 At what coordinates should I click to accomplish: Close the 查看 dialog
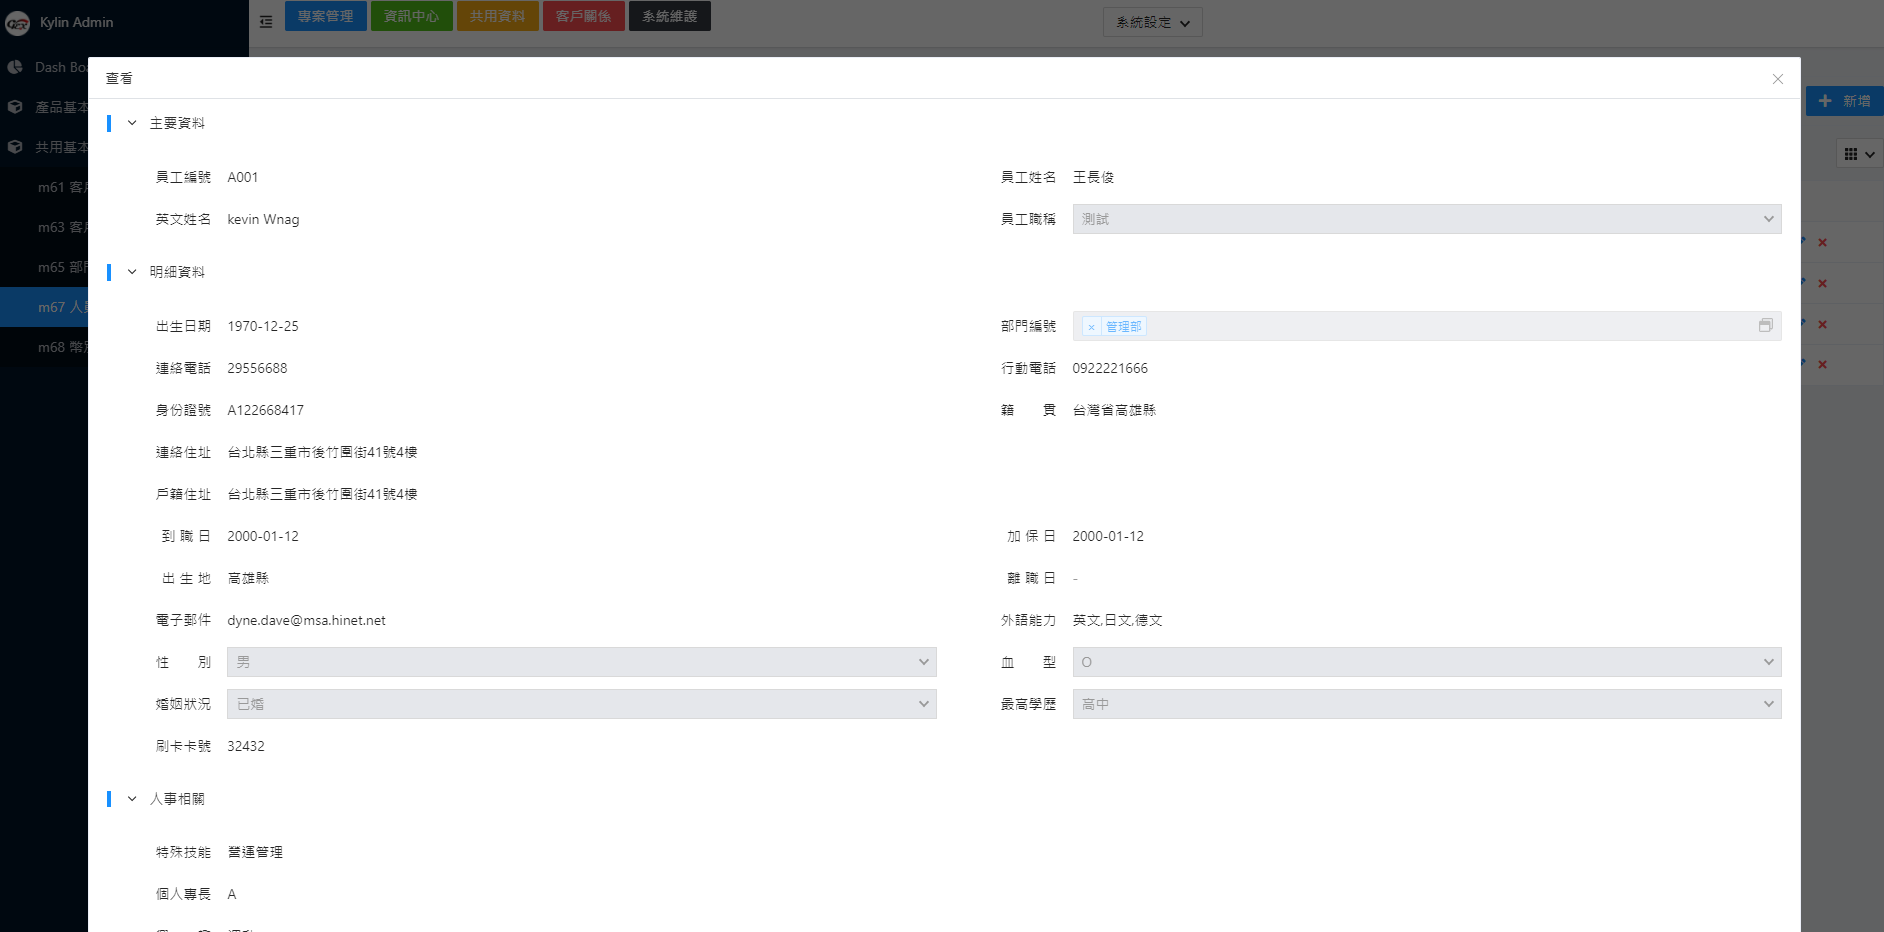click(1777, 79)
